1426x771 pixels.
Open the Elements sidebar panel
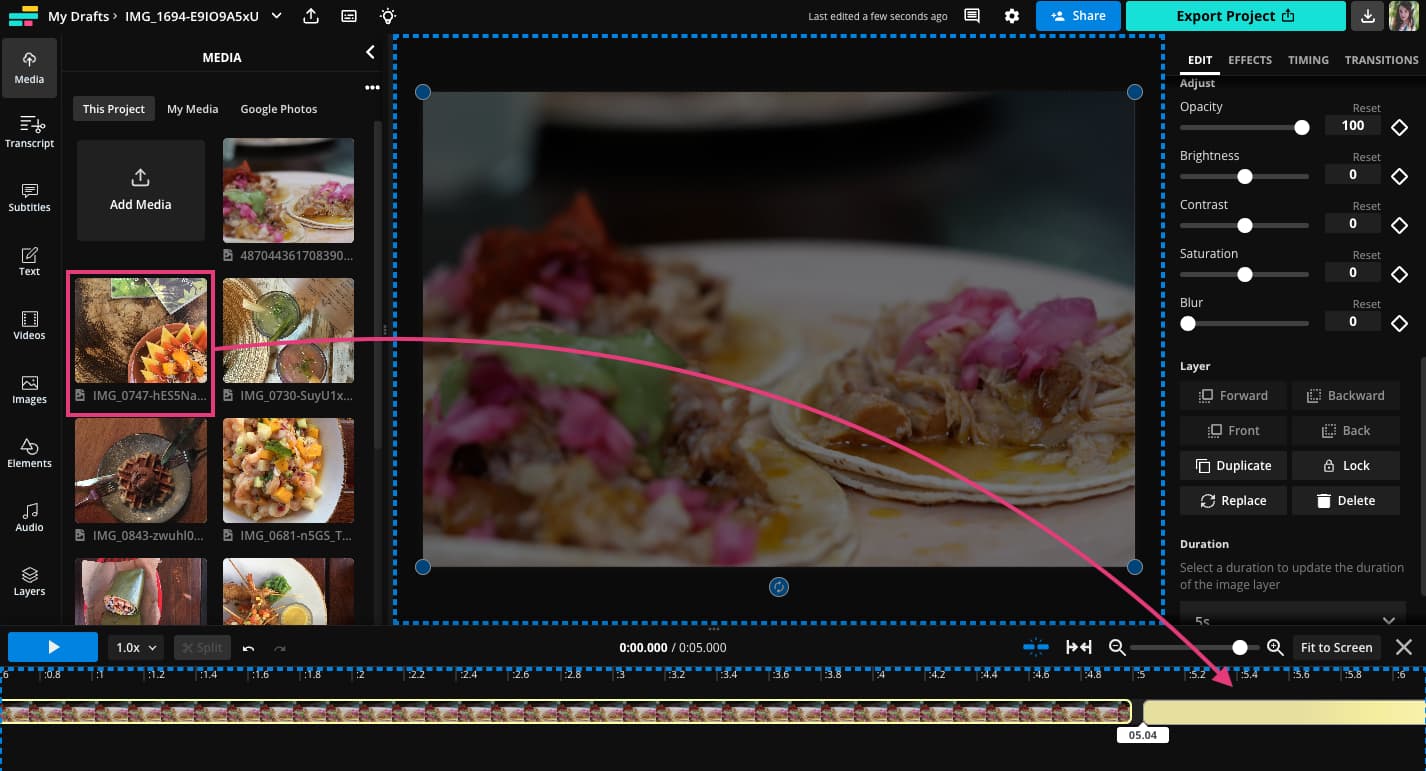(29, 452)
